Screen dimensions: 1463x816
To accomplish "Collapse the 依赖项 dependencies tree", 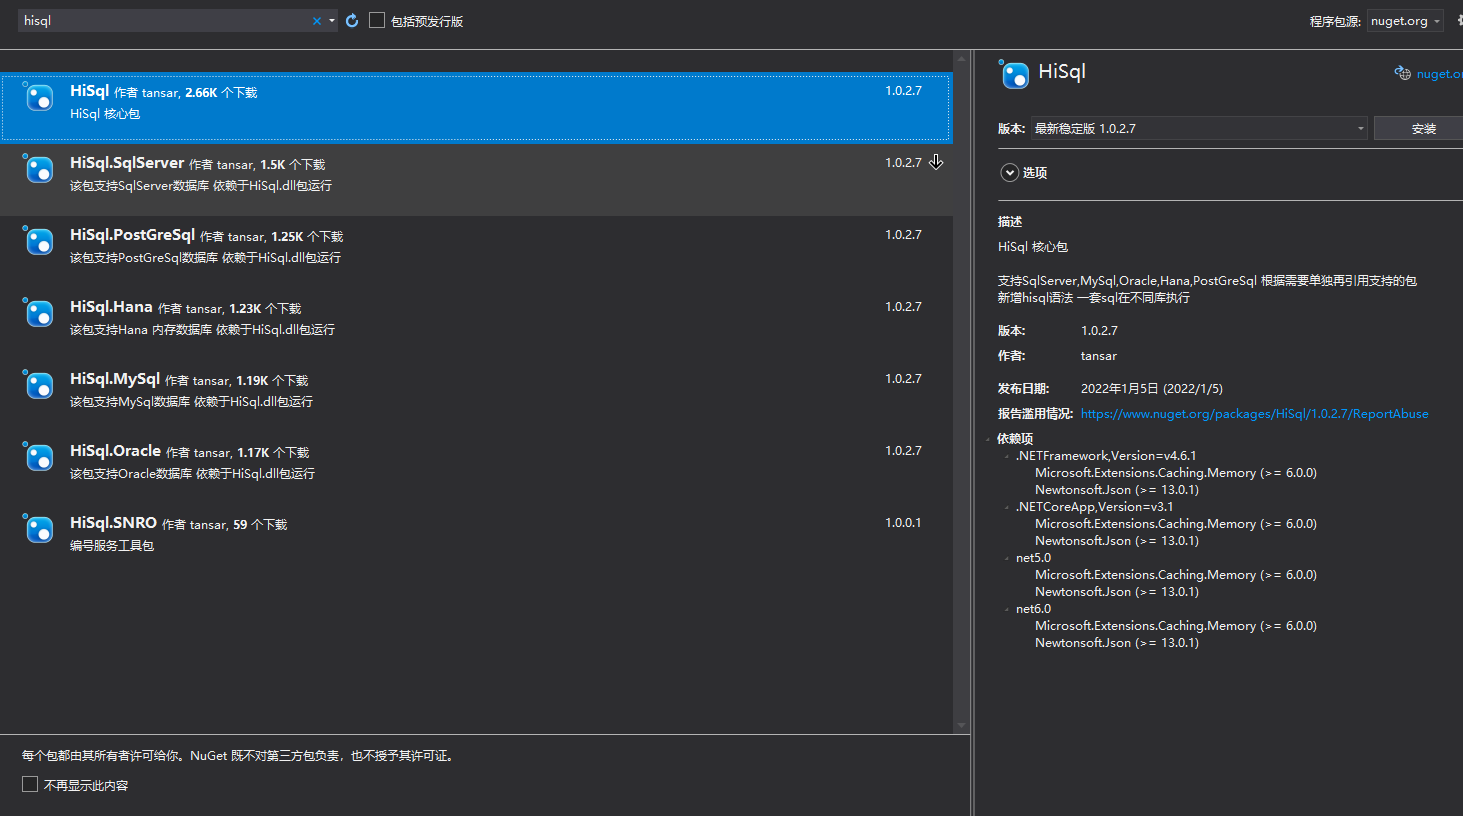I will [x=988, y=439].
